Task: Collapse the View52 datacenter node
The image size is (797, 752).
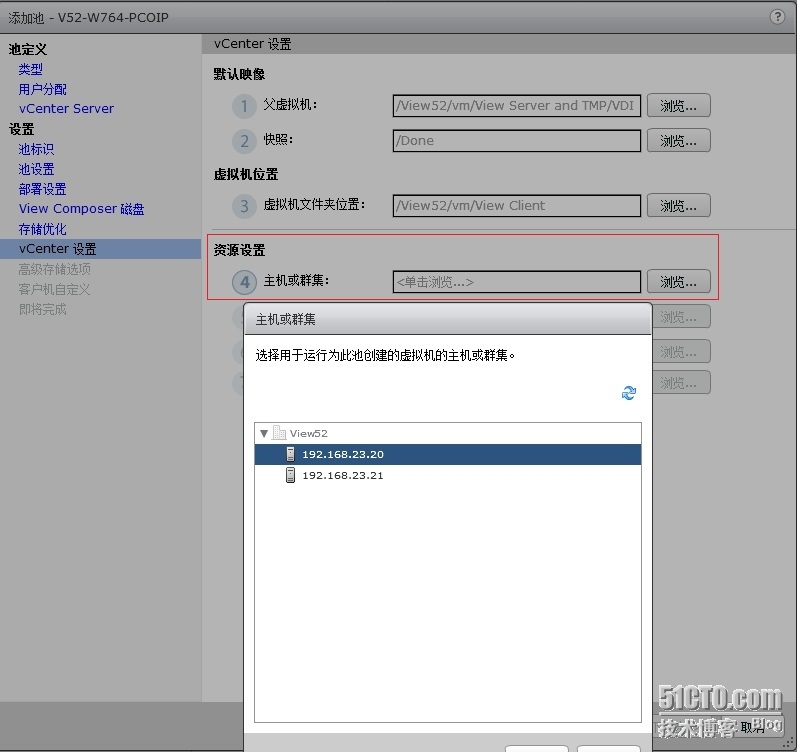Action: point(264,434)
